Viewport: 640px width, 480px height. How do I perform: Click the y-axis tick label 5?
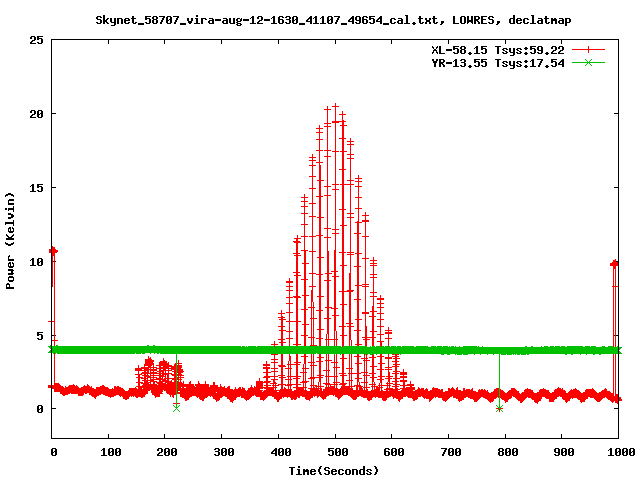[40, 336]
